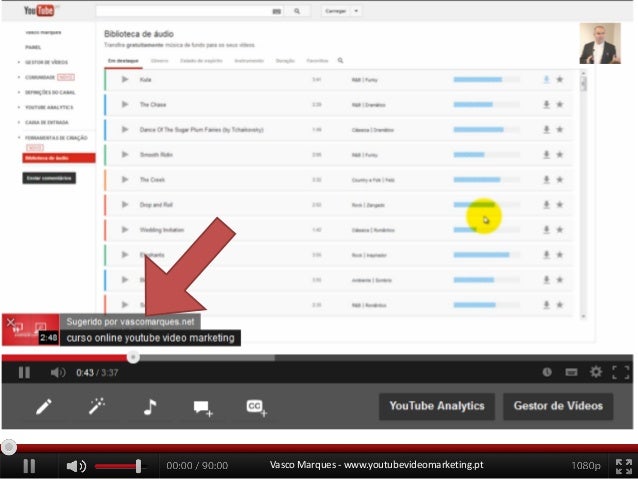The width and height of the screenshot is (638, 479).
Task: Open the magic wand enhancements tool
Action: click(x=97, y=406)
